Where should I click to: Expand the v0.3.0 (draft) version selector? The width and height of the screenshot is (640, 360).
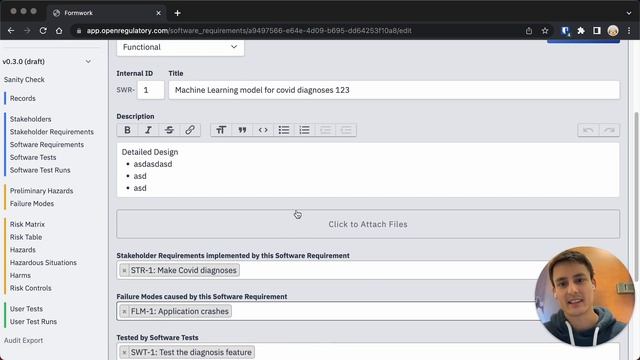[x=47, y=62]
